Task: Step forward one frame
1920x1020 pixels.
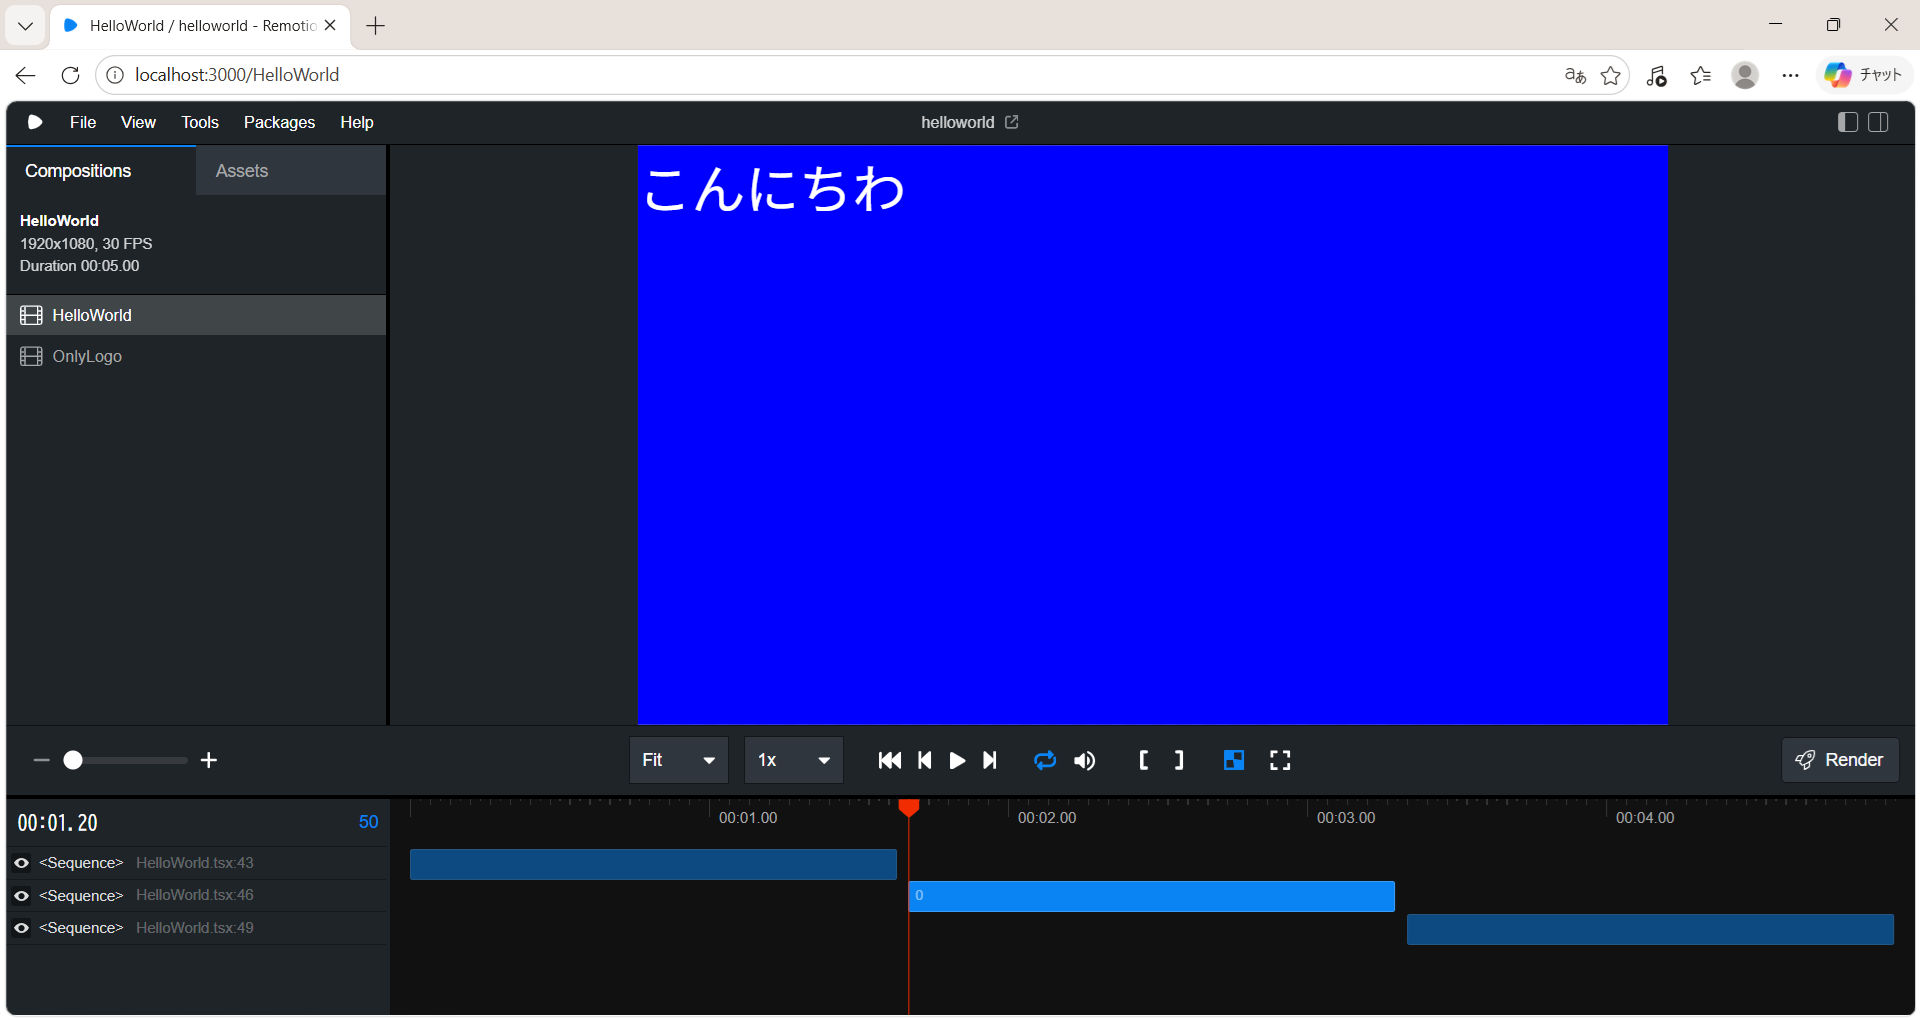Action: (990, 761)
